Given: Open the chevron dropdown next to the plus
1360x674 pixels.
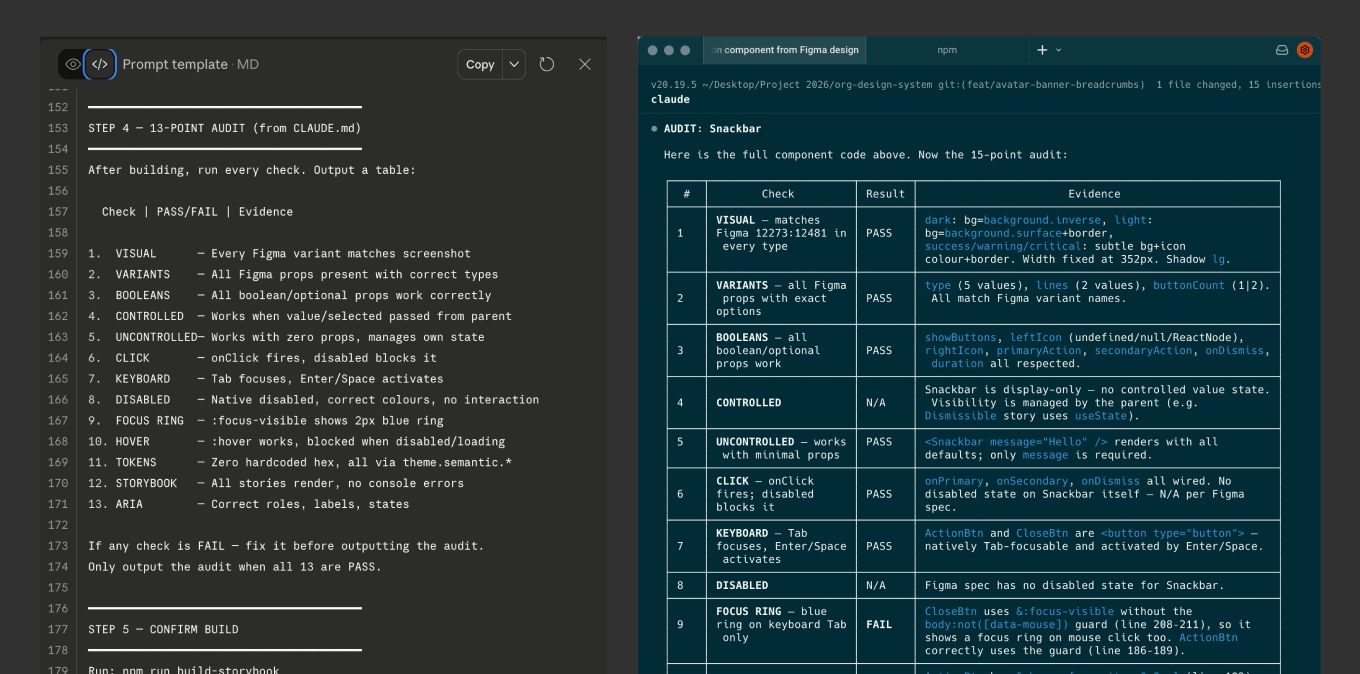Looking at the screenshot, I should tap(1059, 50).
